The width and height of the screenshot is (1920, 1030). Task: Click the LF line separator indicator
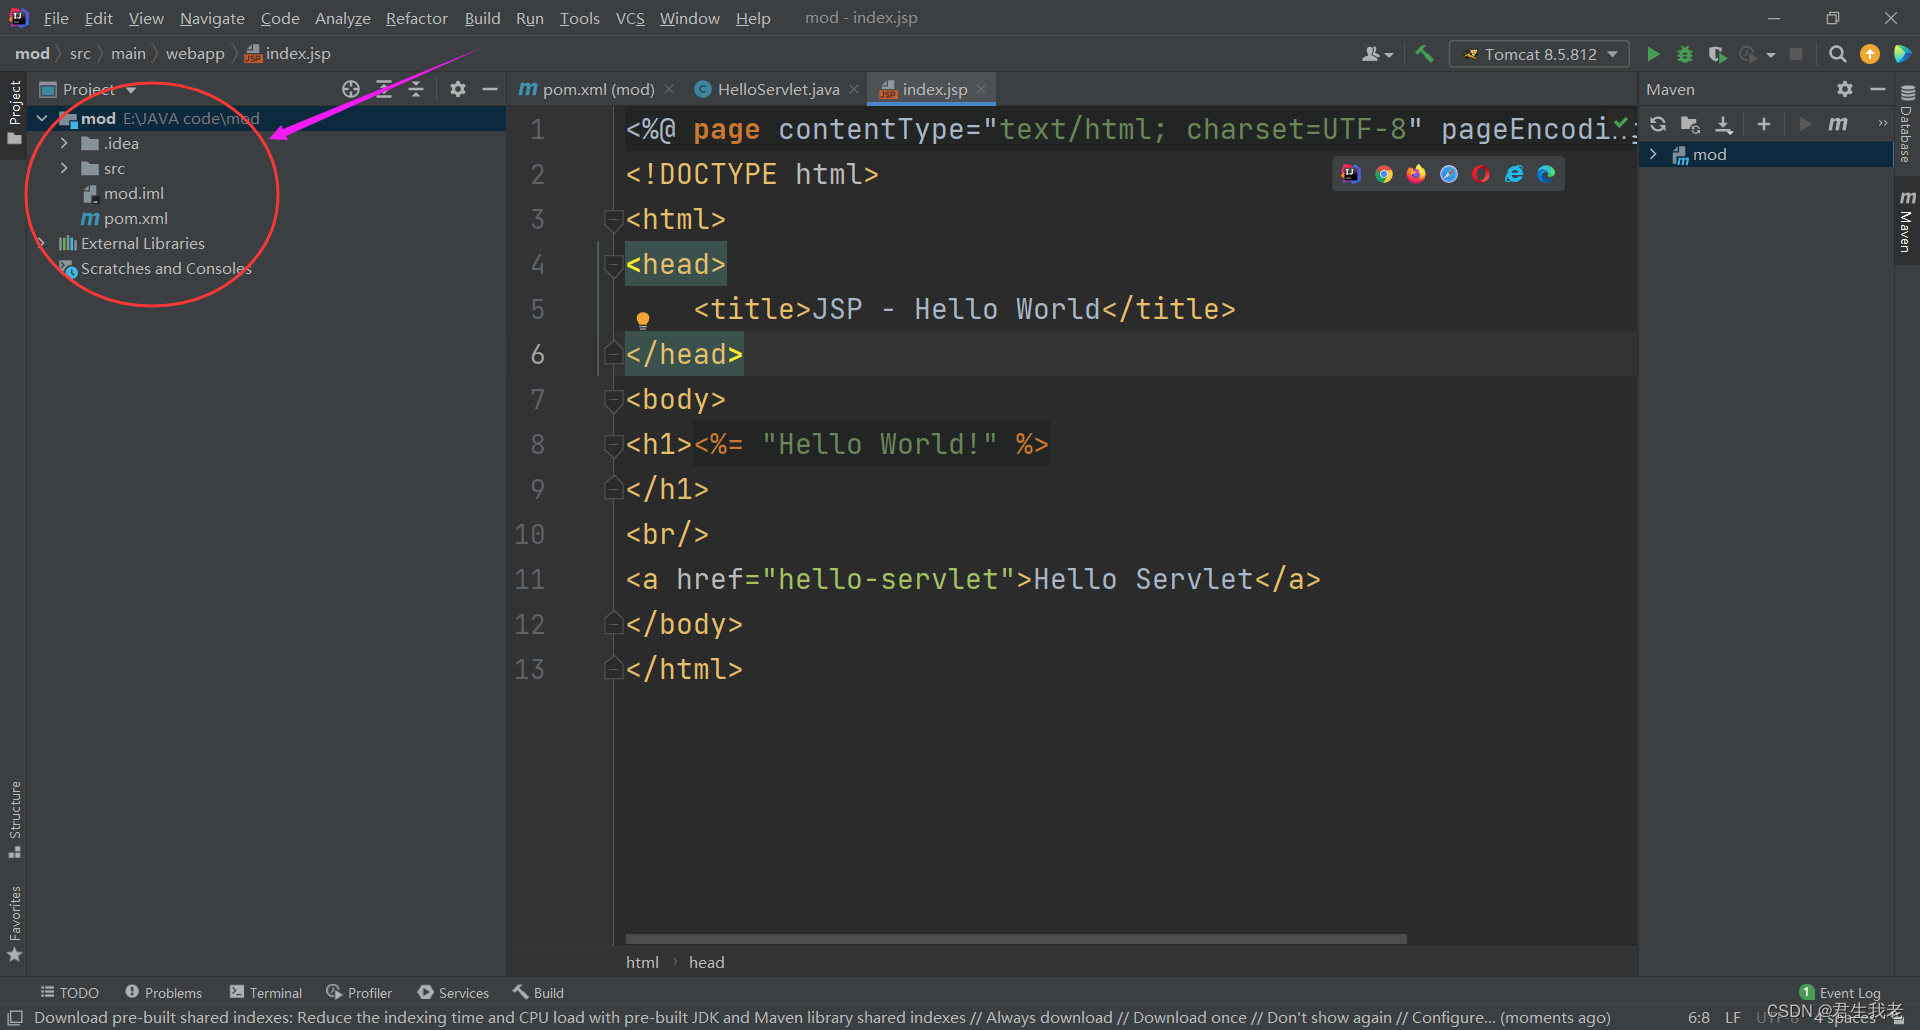[1733, 1017]
